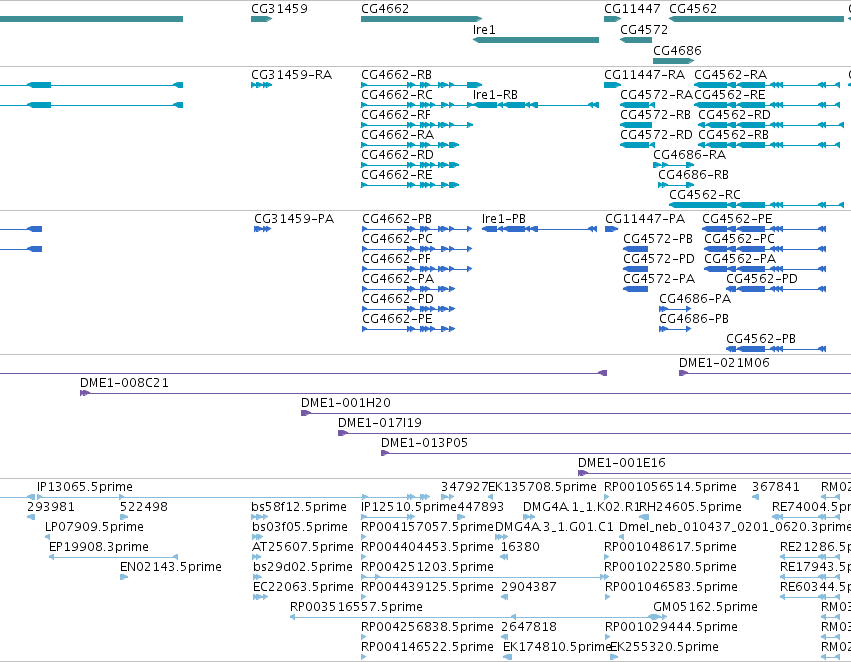Screen dimensions: 851x662
Task: Select transcript CG4662-RD
Action: (397, 155)
